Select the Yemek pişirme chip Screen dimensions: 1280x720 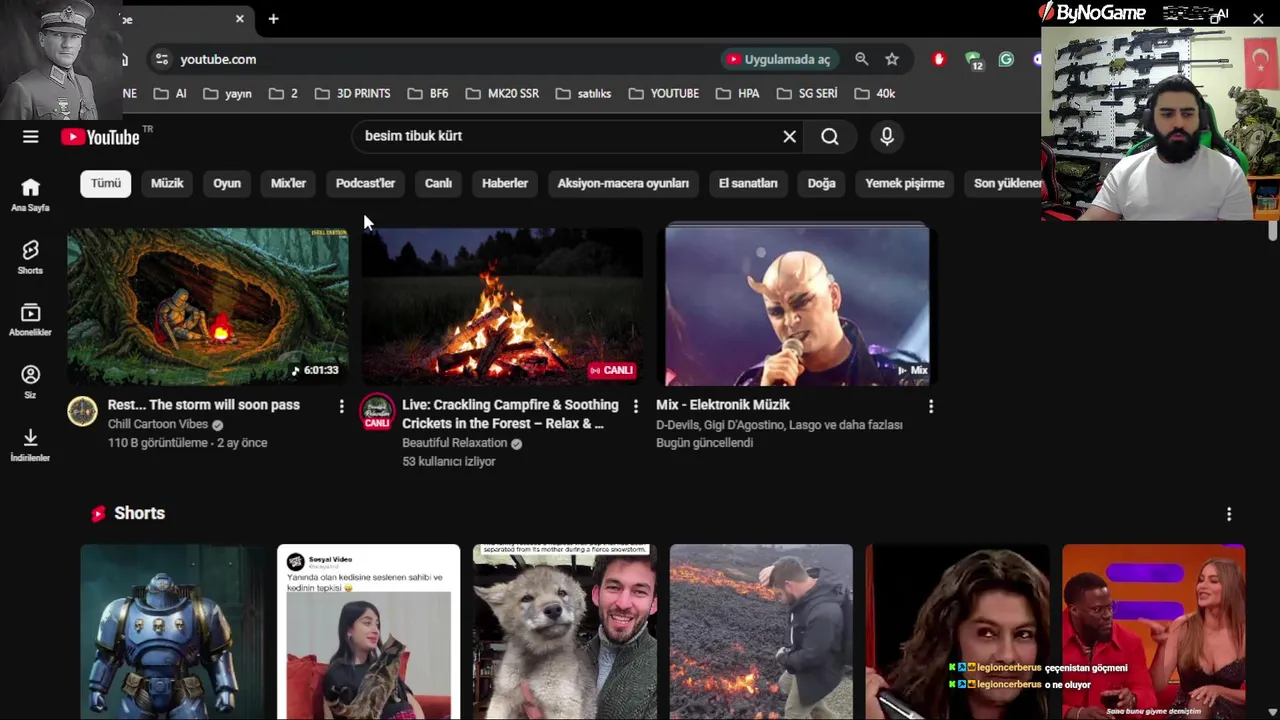905,183
